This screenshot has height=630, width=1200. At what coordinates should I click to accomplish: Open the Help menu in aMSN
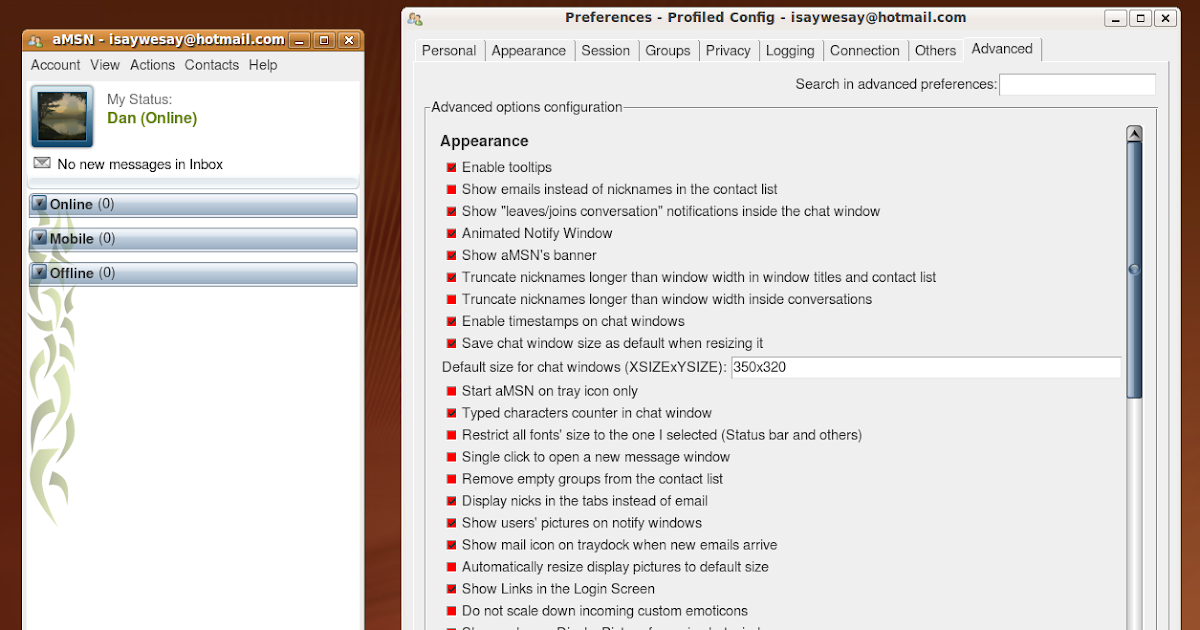pos(263,65)
